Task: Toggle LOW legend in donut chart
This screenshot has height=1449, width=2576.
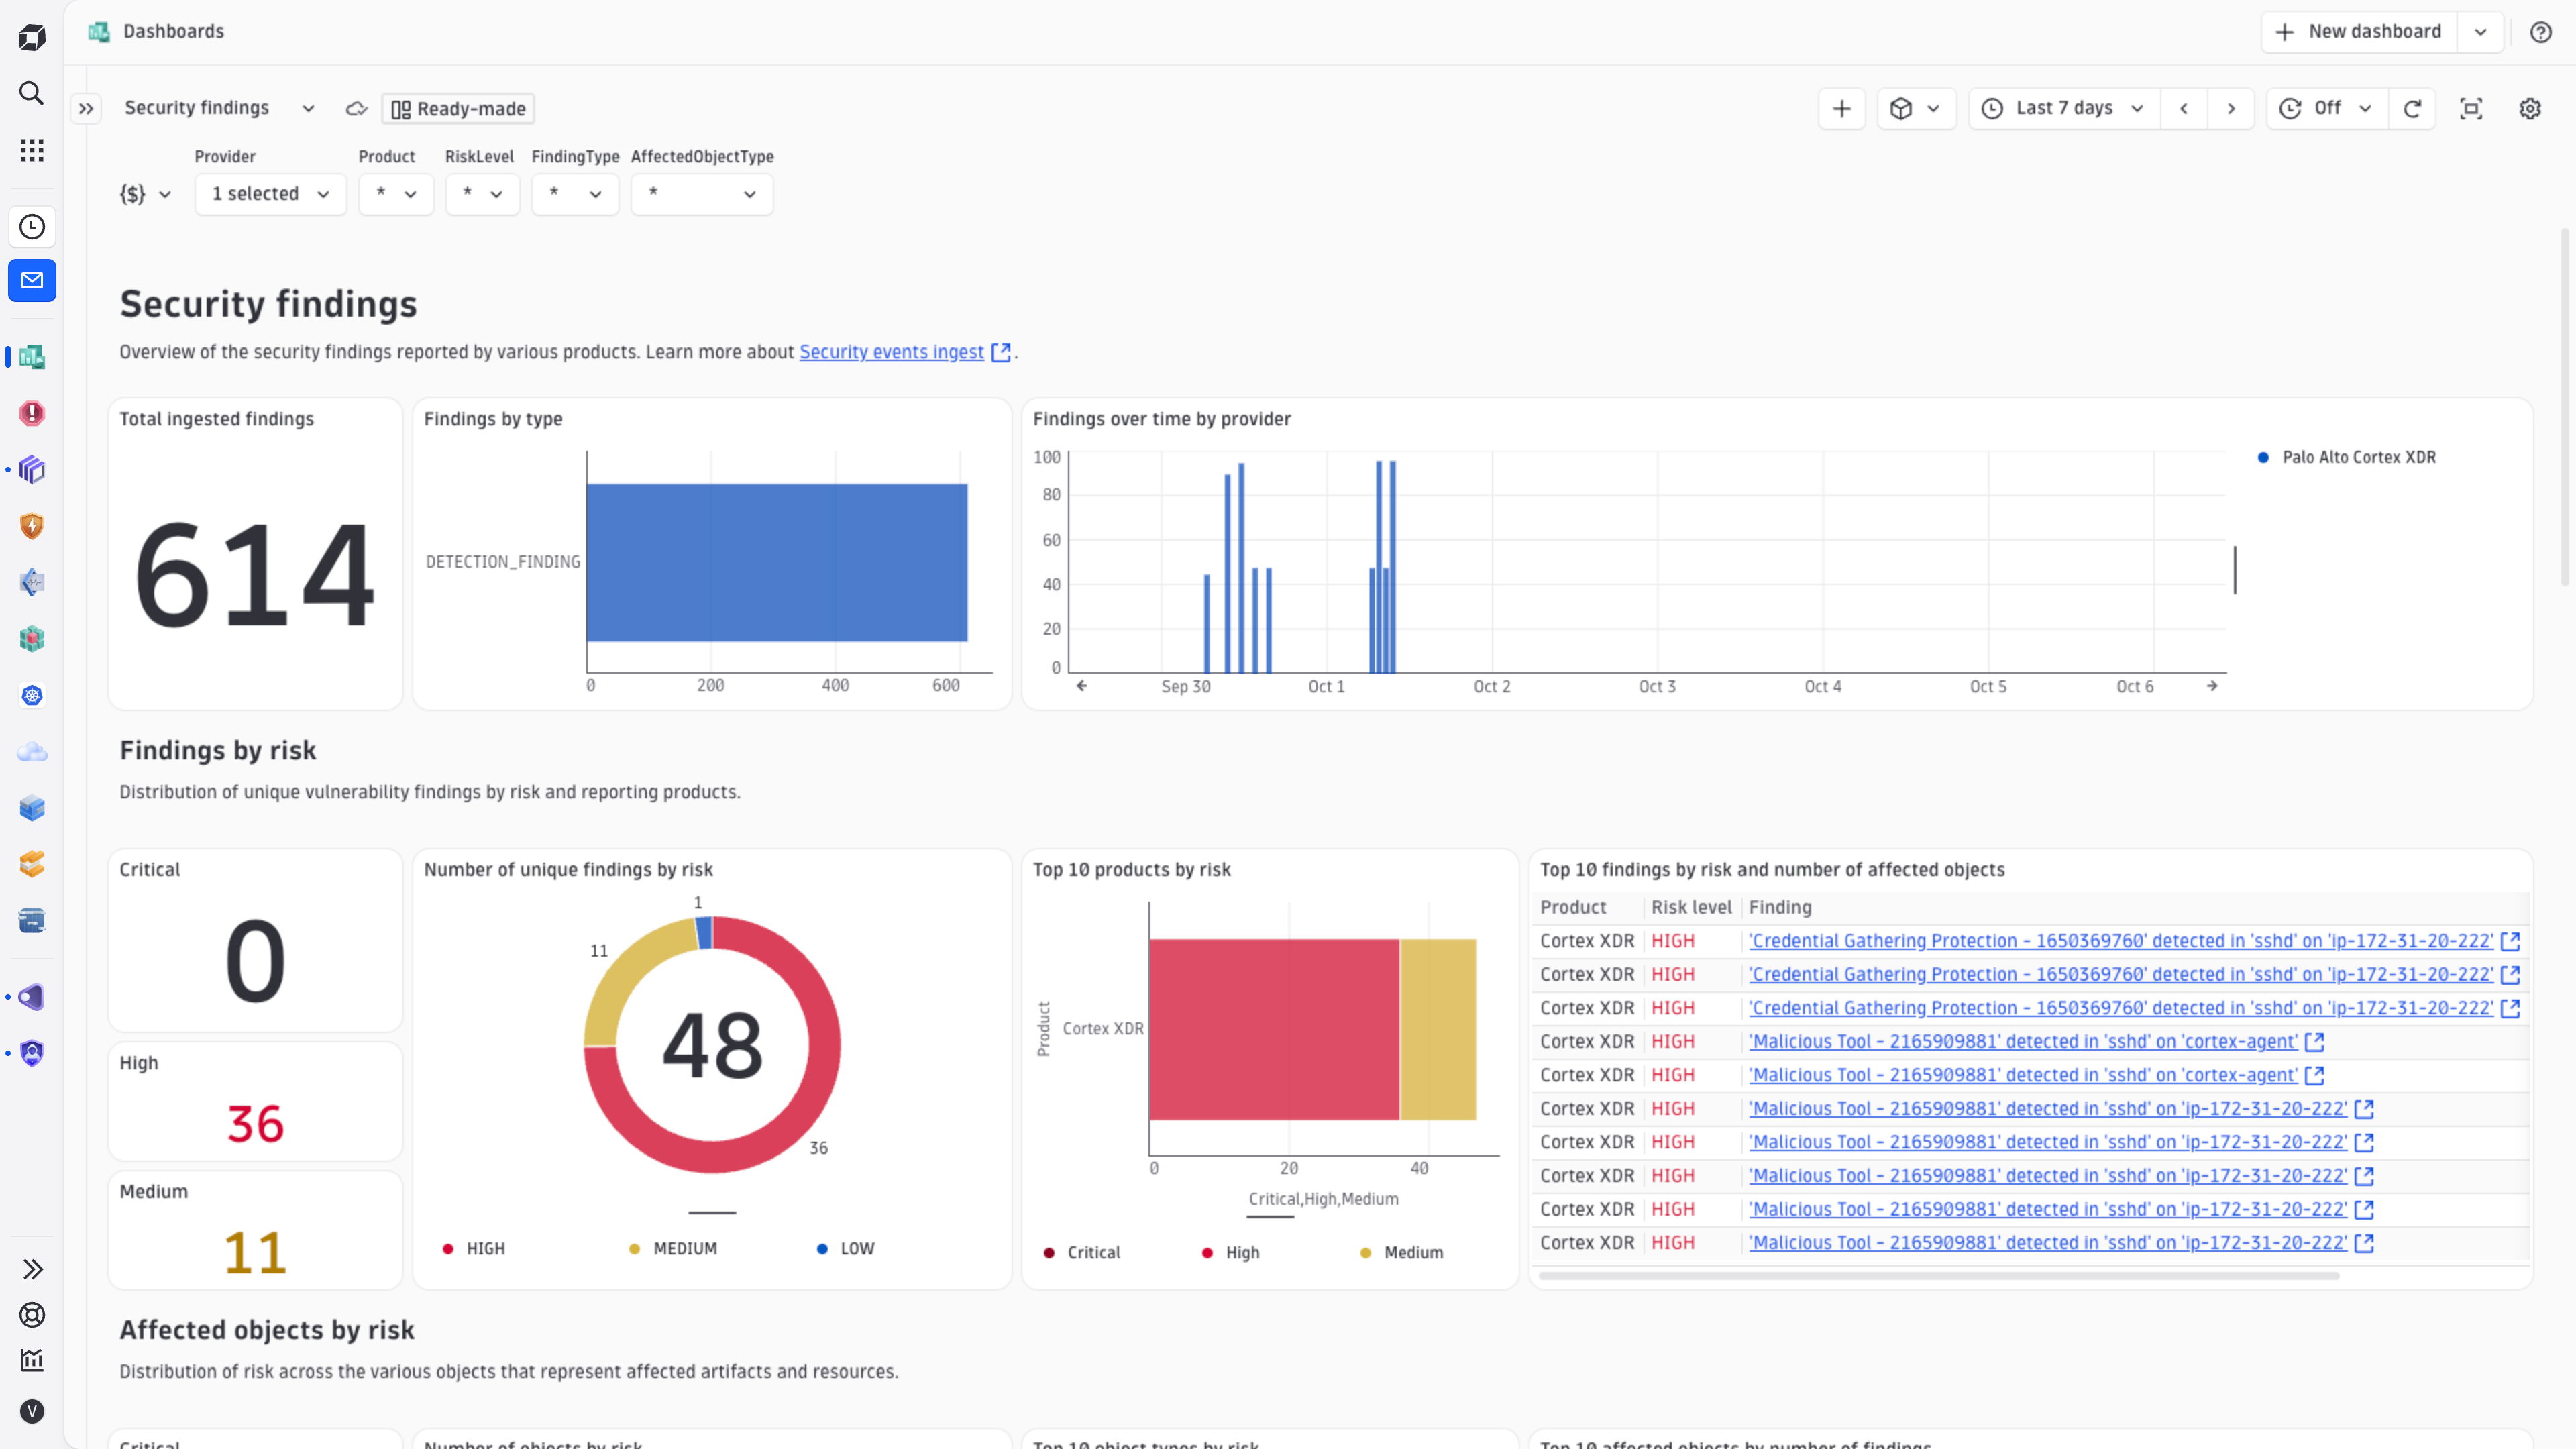Action: (846, 1249)
